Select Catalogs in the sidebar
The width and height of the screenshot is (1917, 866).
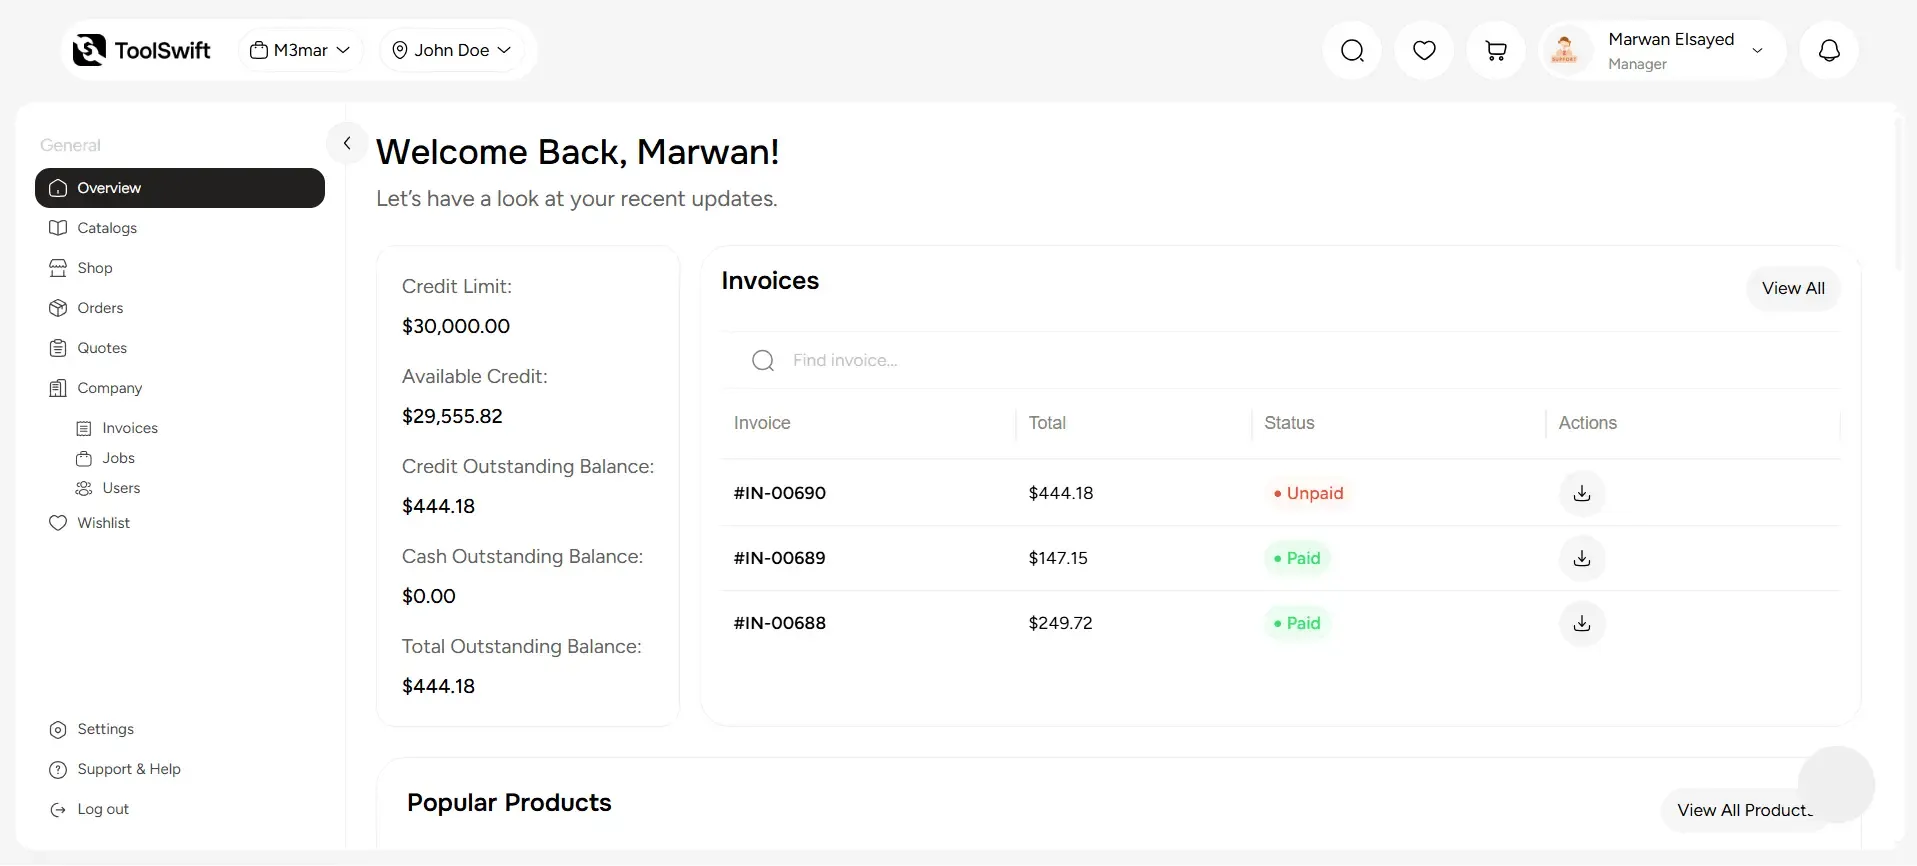pos(107,227)
